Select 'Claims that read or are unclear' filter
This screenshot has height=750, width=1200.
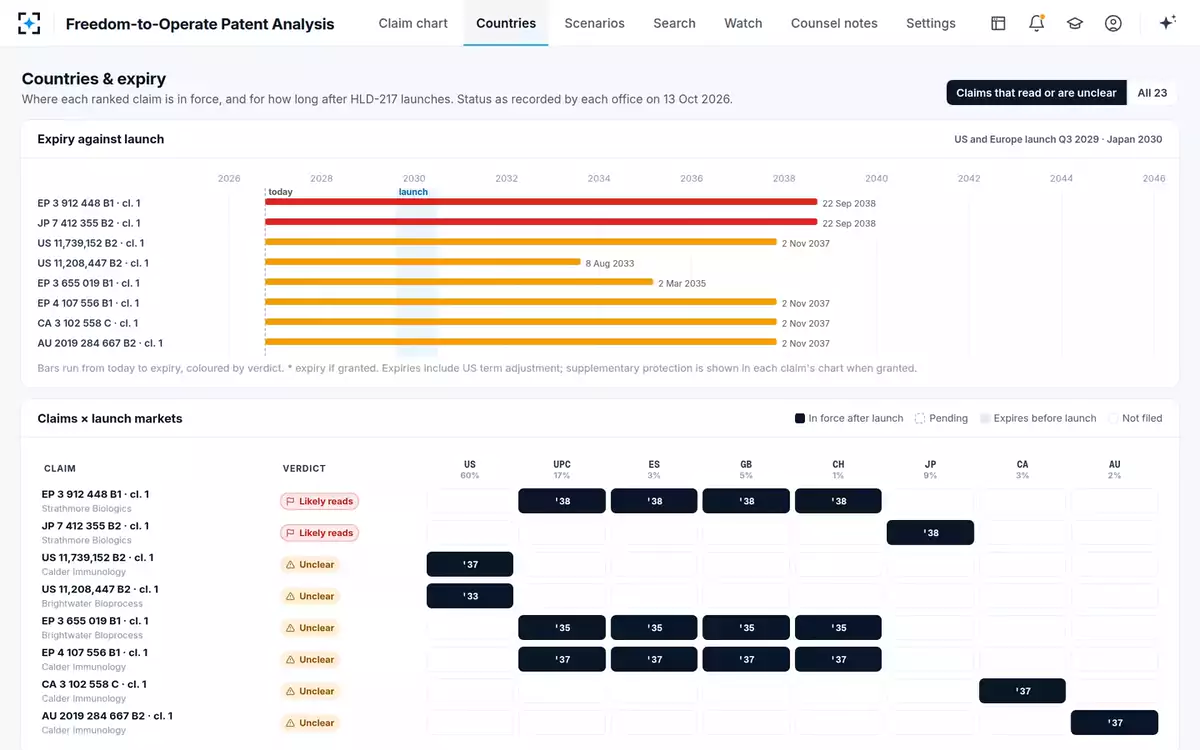point(1036,93)
